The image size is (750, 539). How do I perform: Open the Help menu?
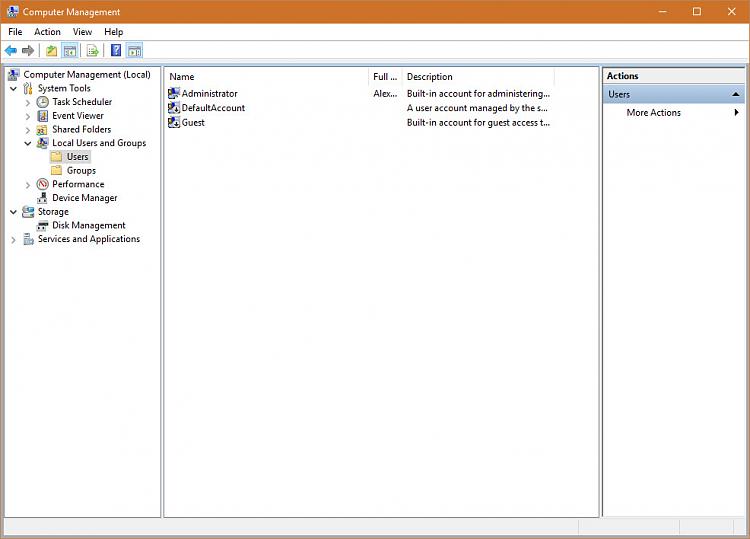[114, 32]
